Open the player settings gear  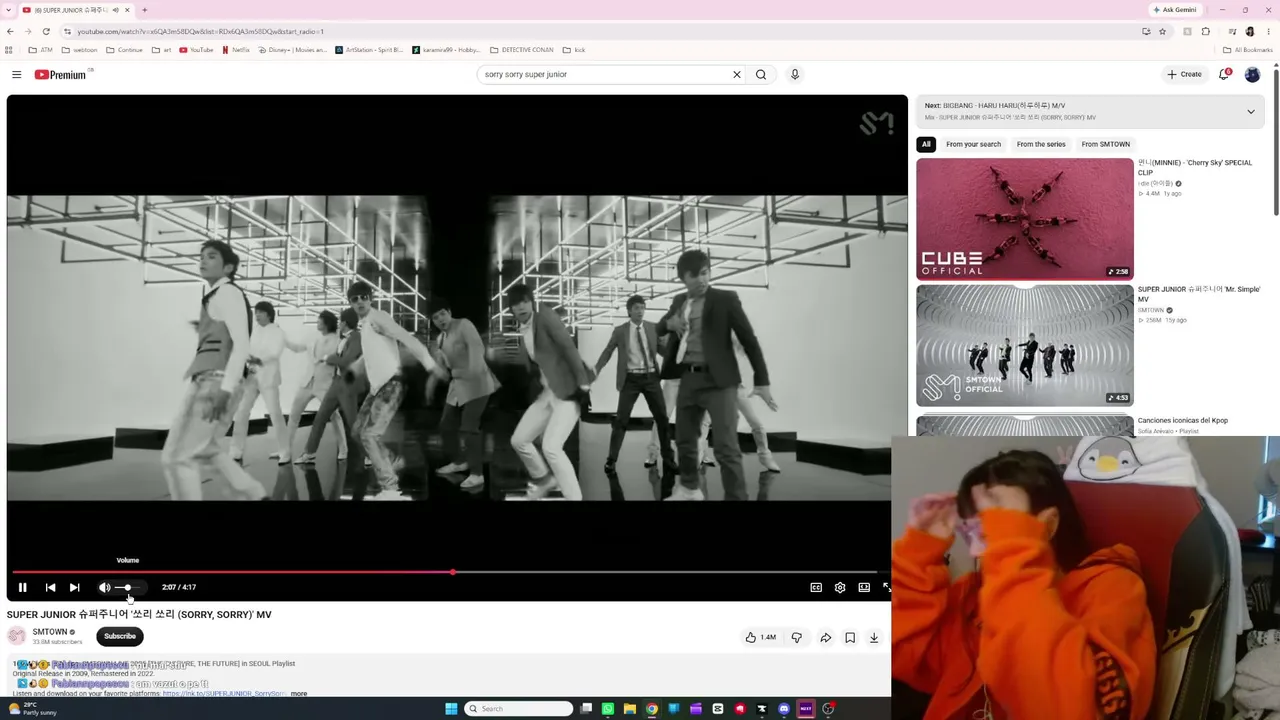(x=840, y=587)
